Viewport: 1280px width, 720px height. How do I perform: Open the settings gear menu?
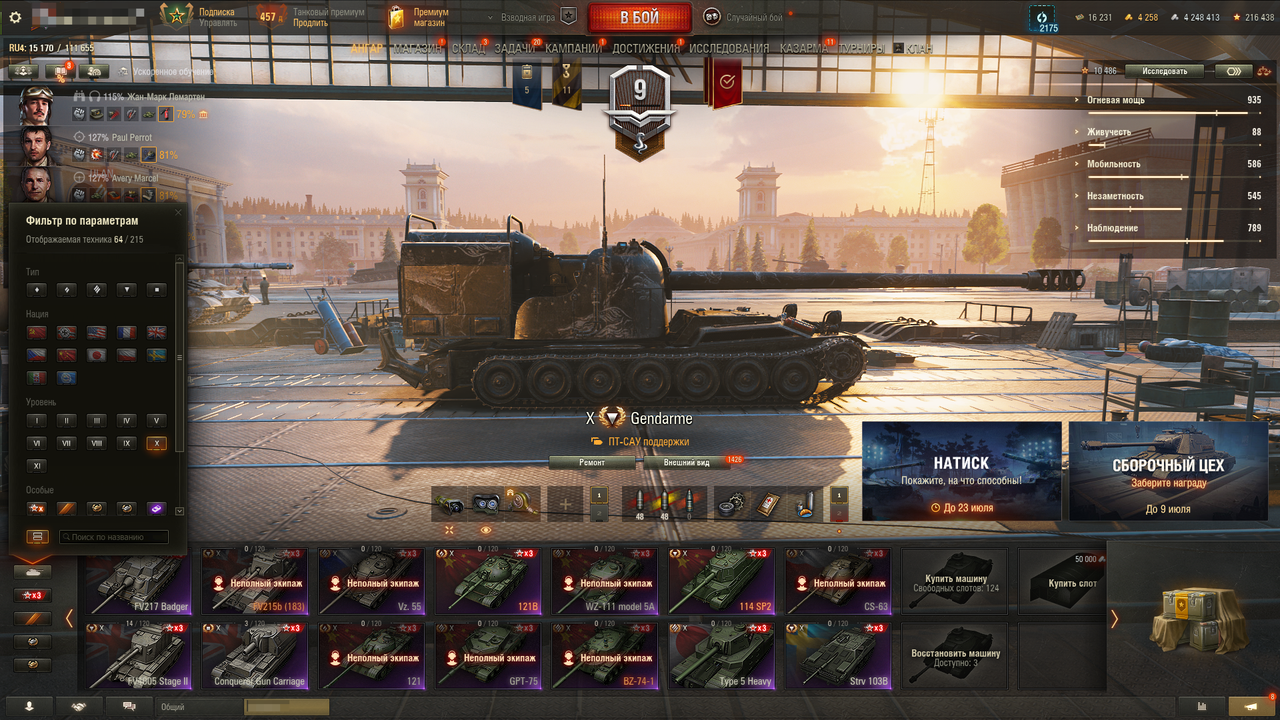(x=15, y=17)
